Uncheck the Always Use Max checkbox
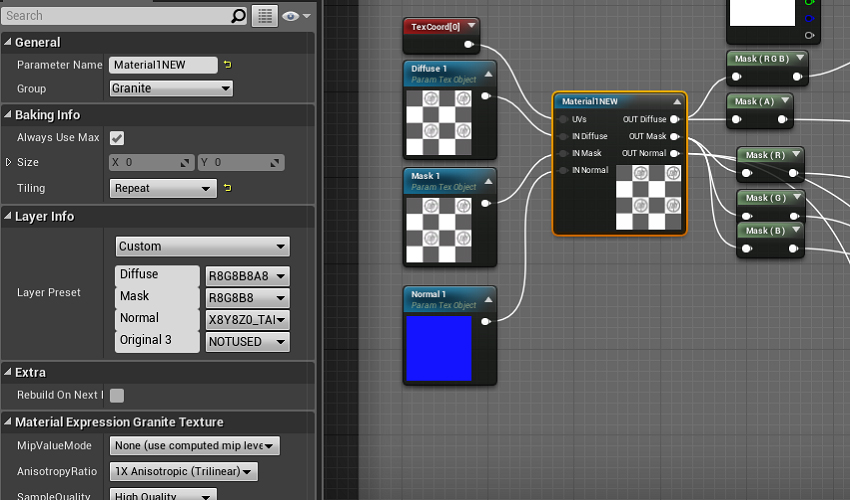Screen dimensions: 850x500 [x=117, y=138]
